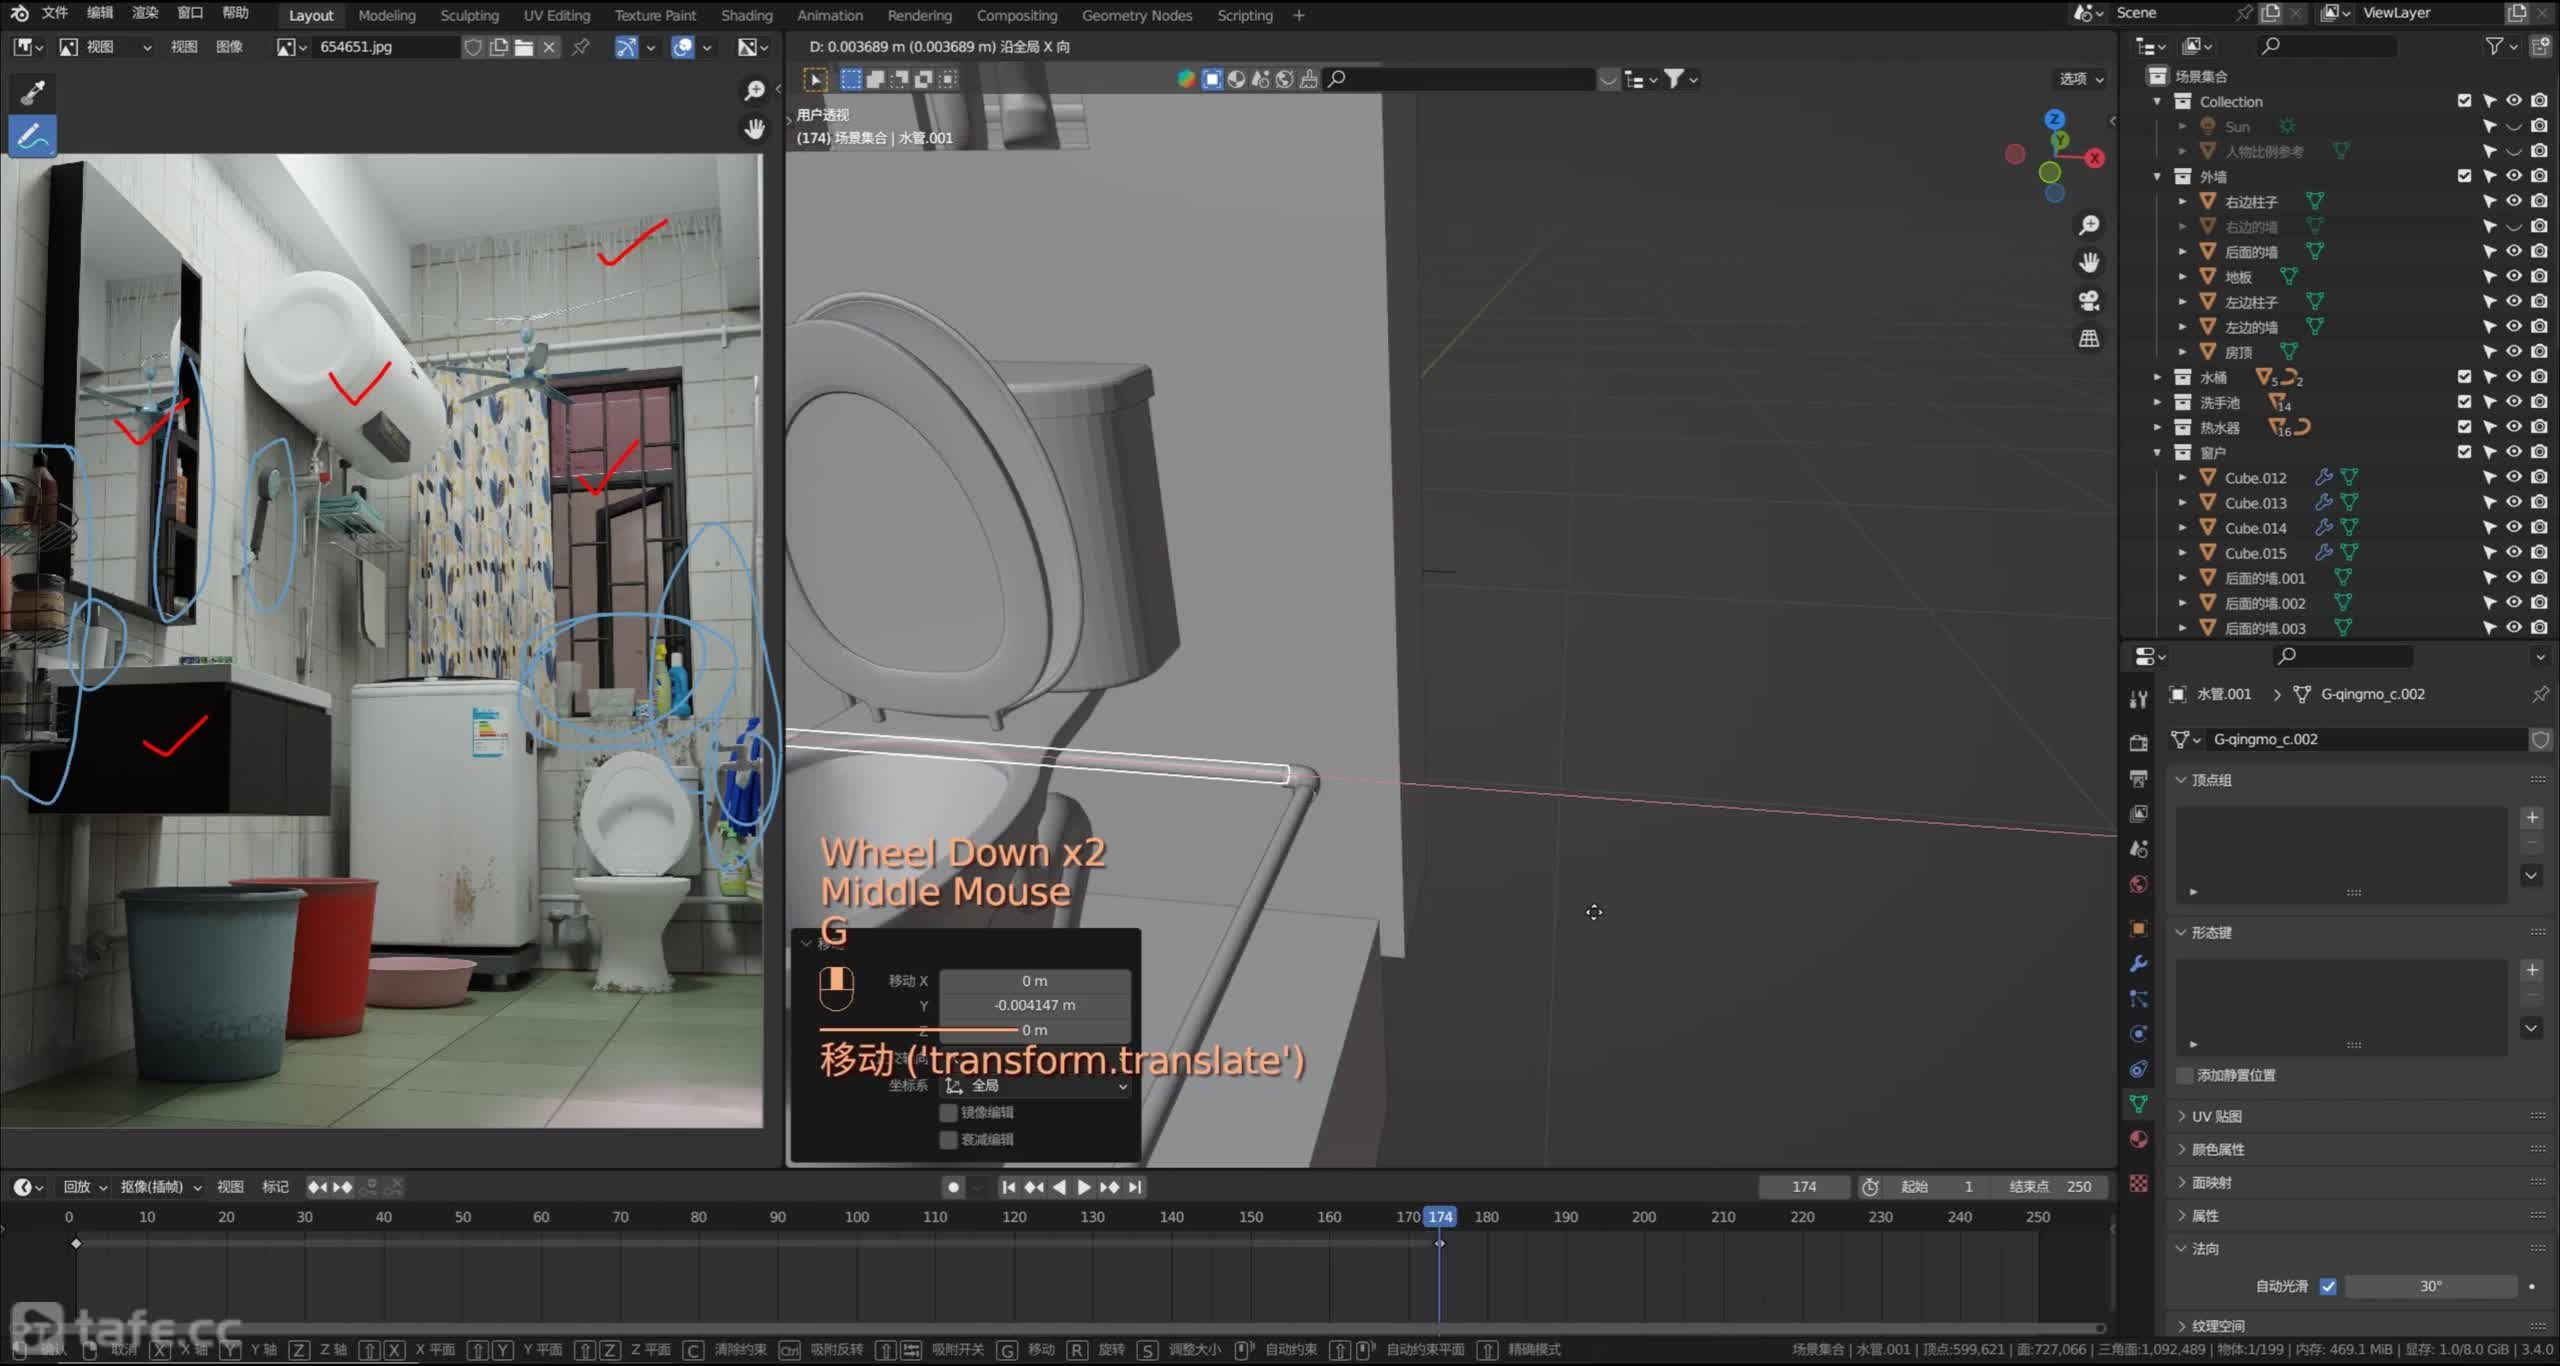The width and height of the screenshot is (2560, 1366).
Task: Click the 移动 Y value -0.004147 m field
Action: click(1034, 1005)
